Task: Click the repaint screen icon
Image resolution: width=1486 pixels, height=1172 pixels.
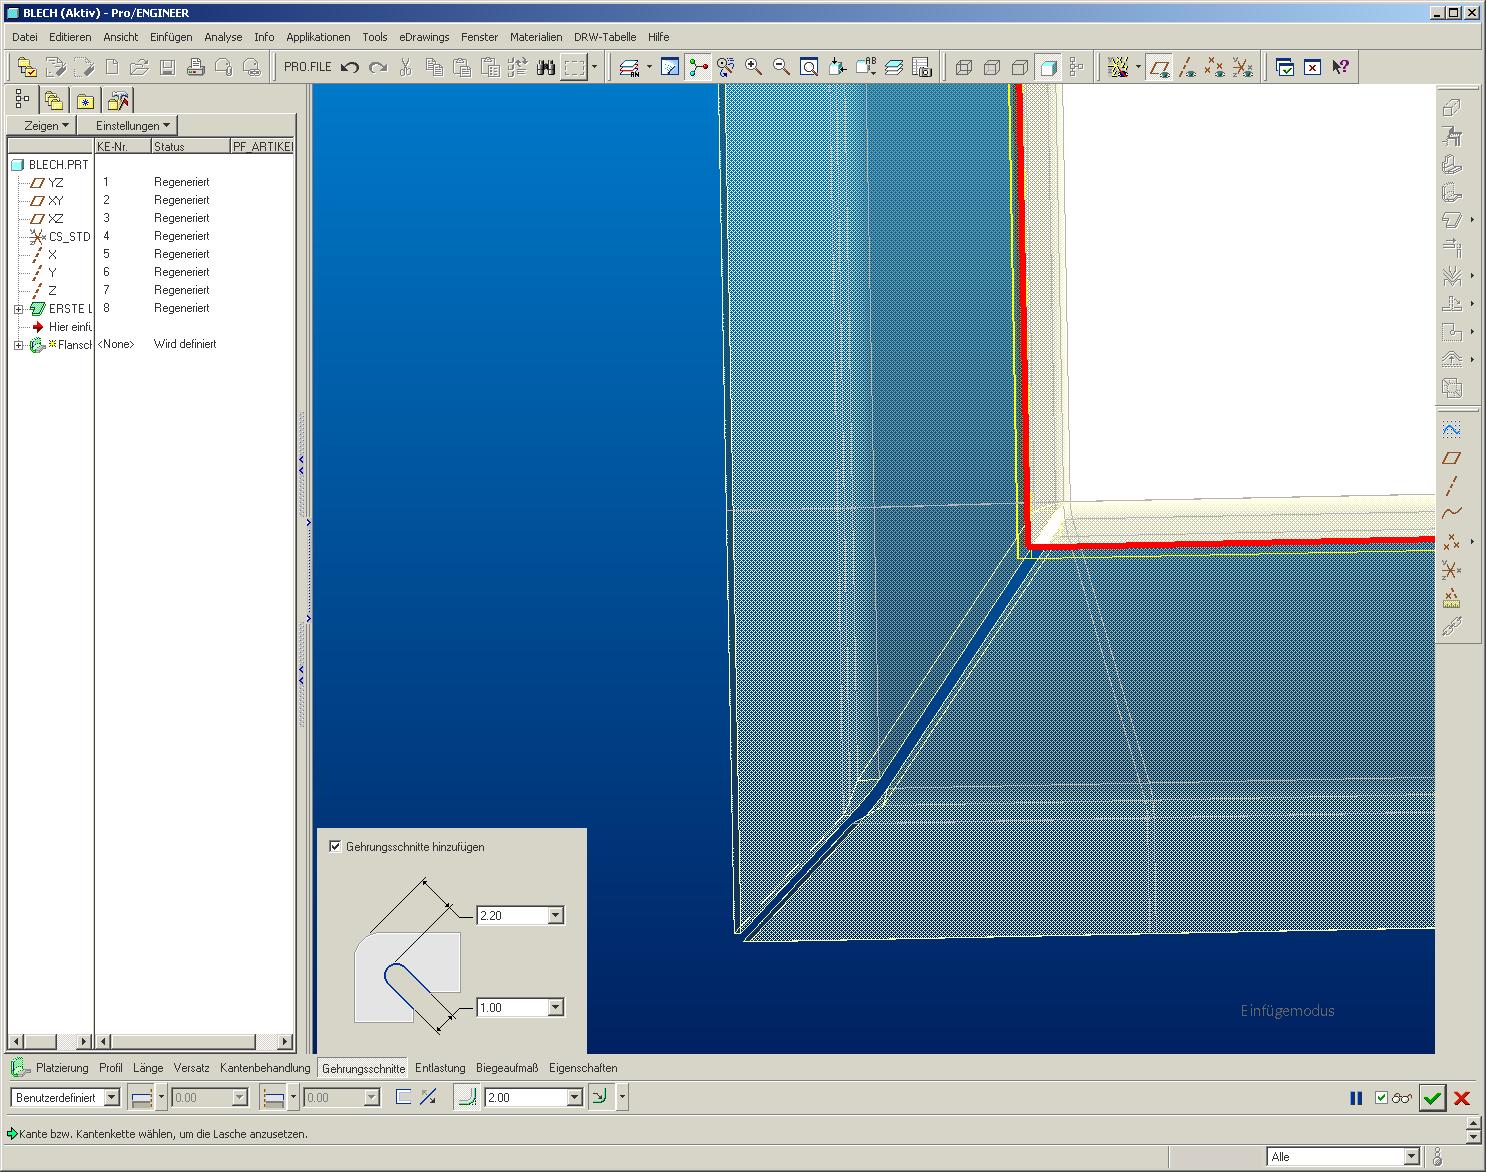Action: 670,67
